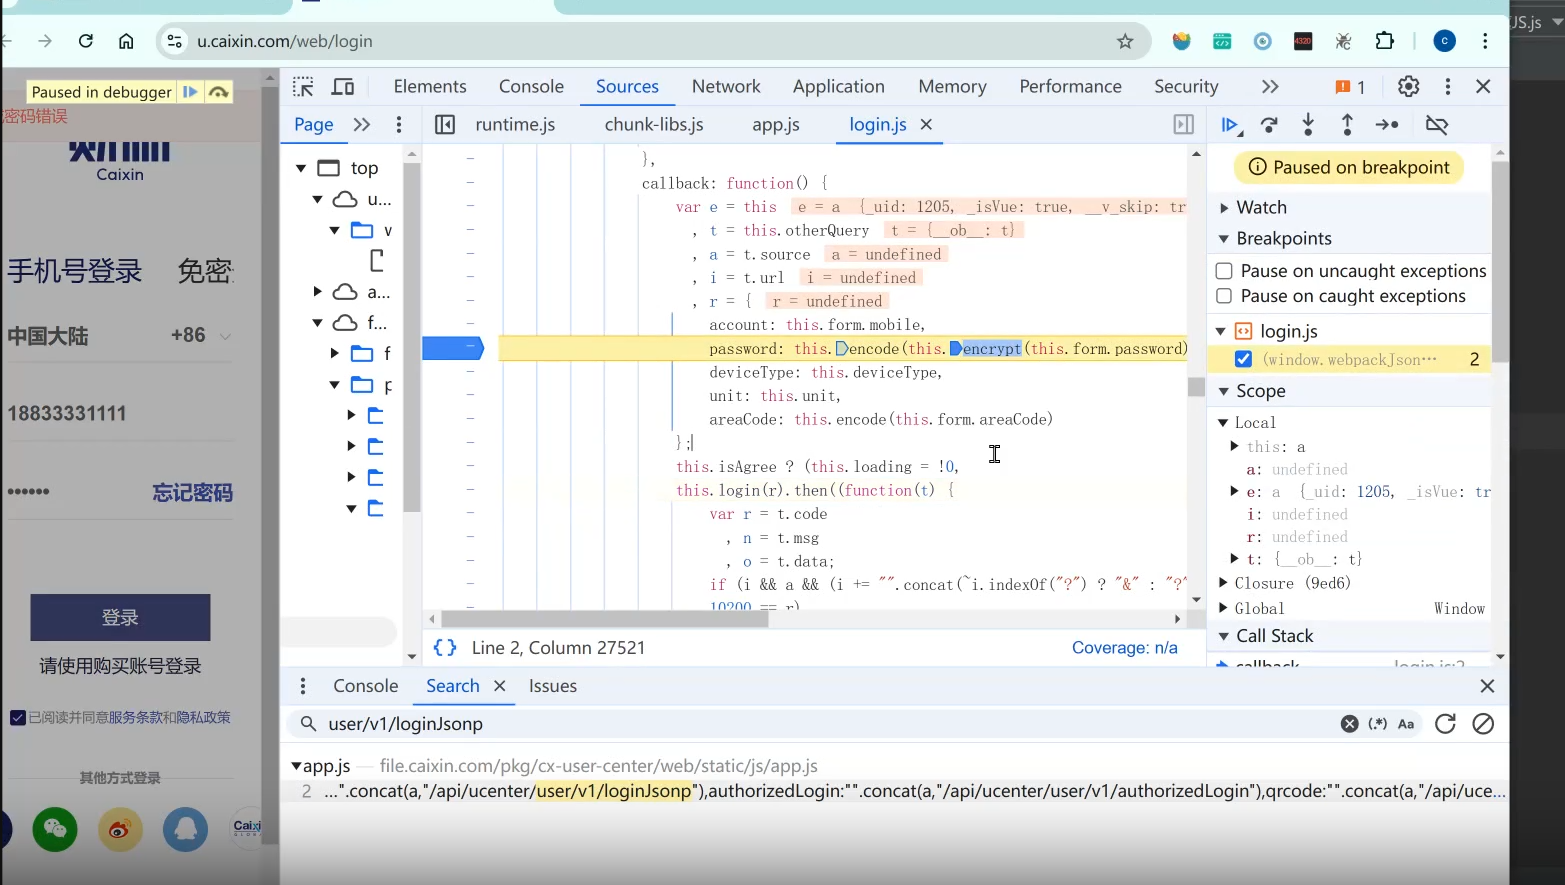Log in with the Weibo icon

click(x=120, y=829)
